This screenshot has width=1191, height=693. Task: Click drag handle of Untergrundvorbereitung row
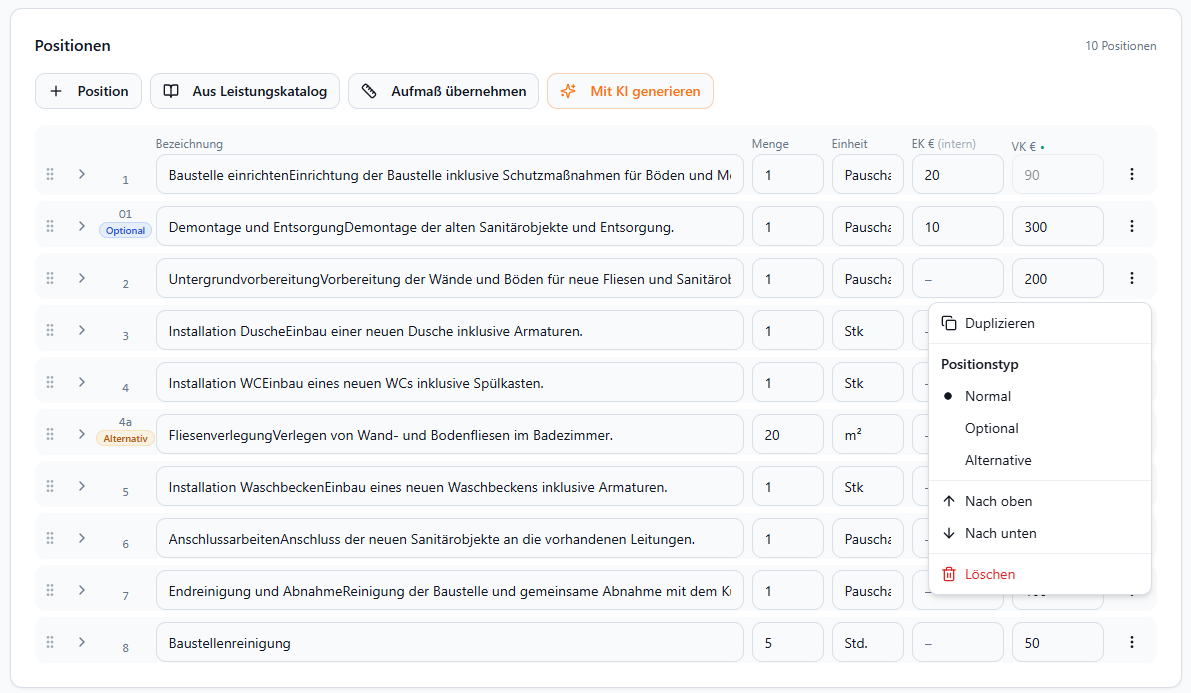pos(50,278)
